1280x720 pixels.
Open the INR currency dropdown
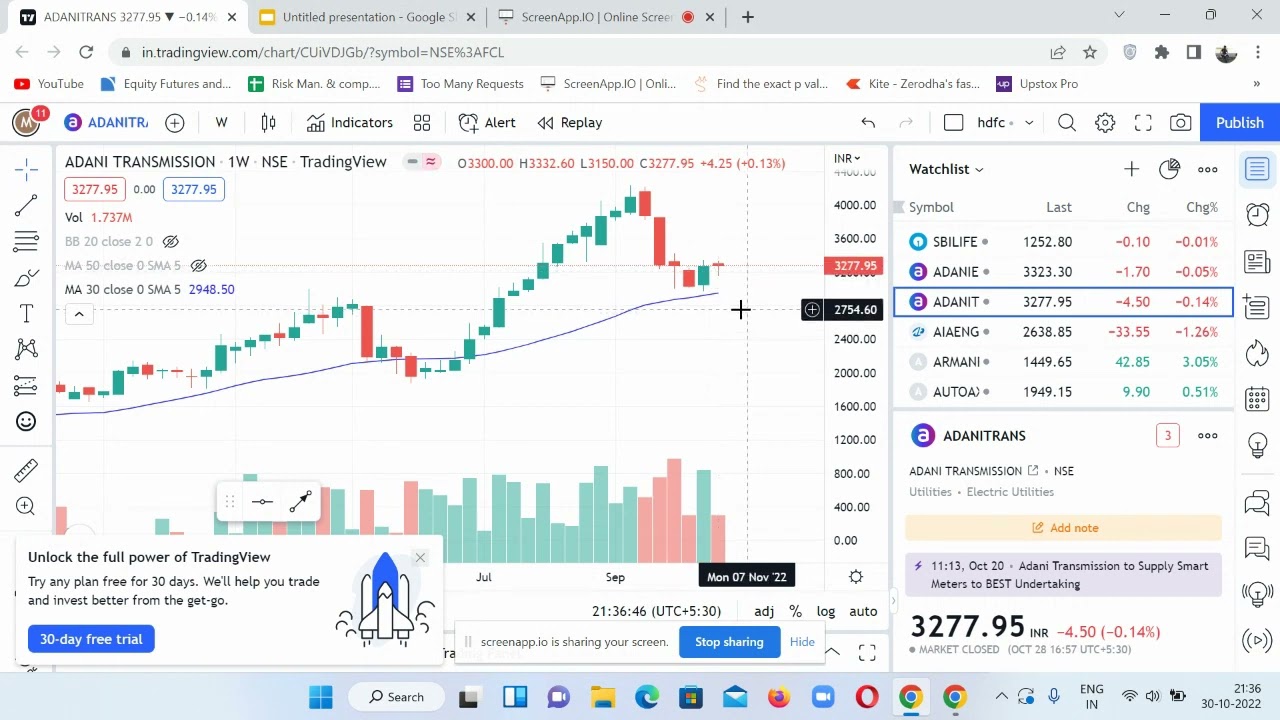pos(847,158)
